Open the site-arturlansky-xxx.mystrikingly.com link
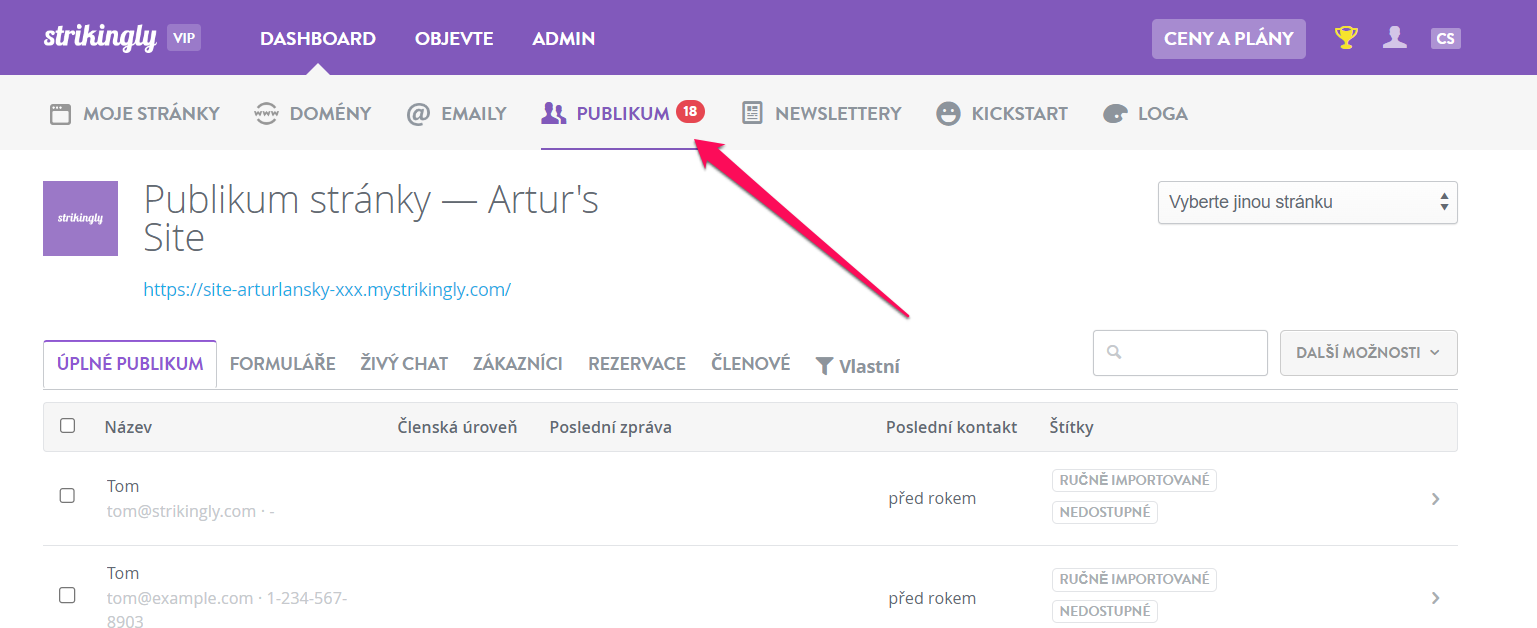1537x628 pixels. click(x=327, y=290)
